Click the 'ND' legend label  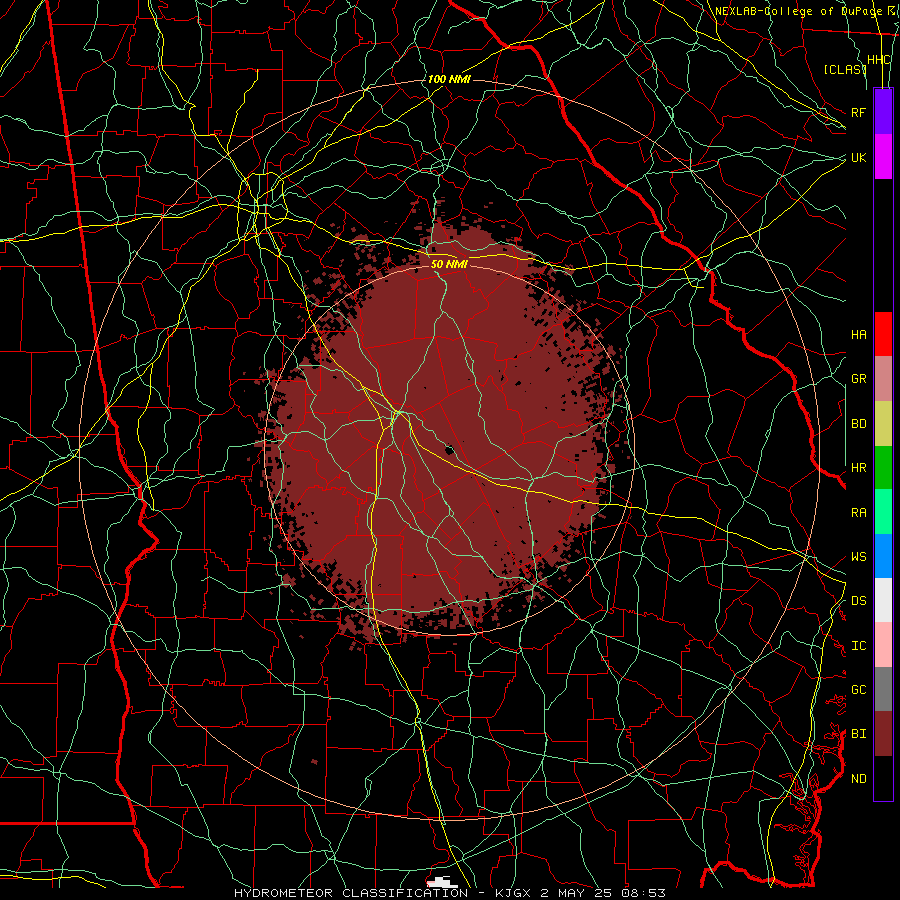click(858, 779)
